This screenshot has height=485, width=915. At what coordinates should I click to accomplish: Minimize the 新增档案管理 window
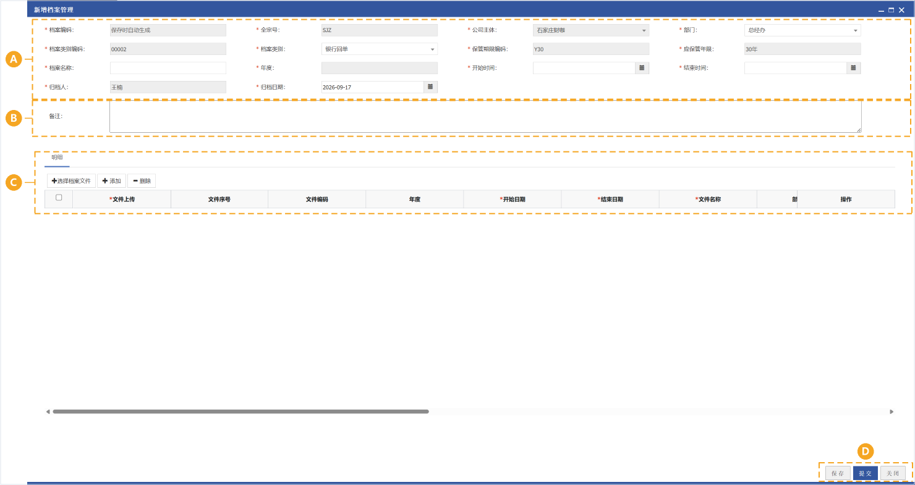pyautogui.click(x=881, y=10)
